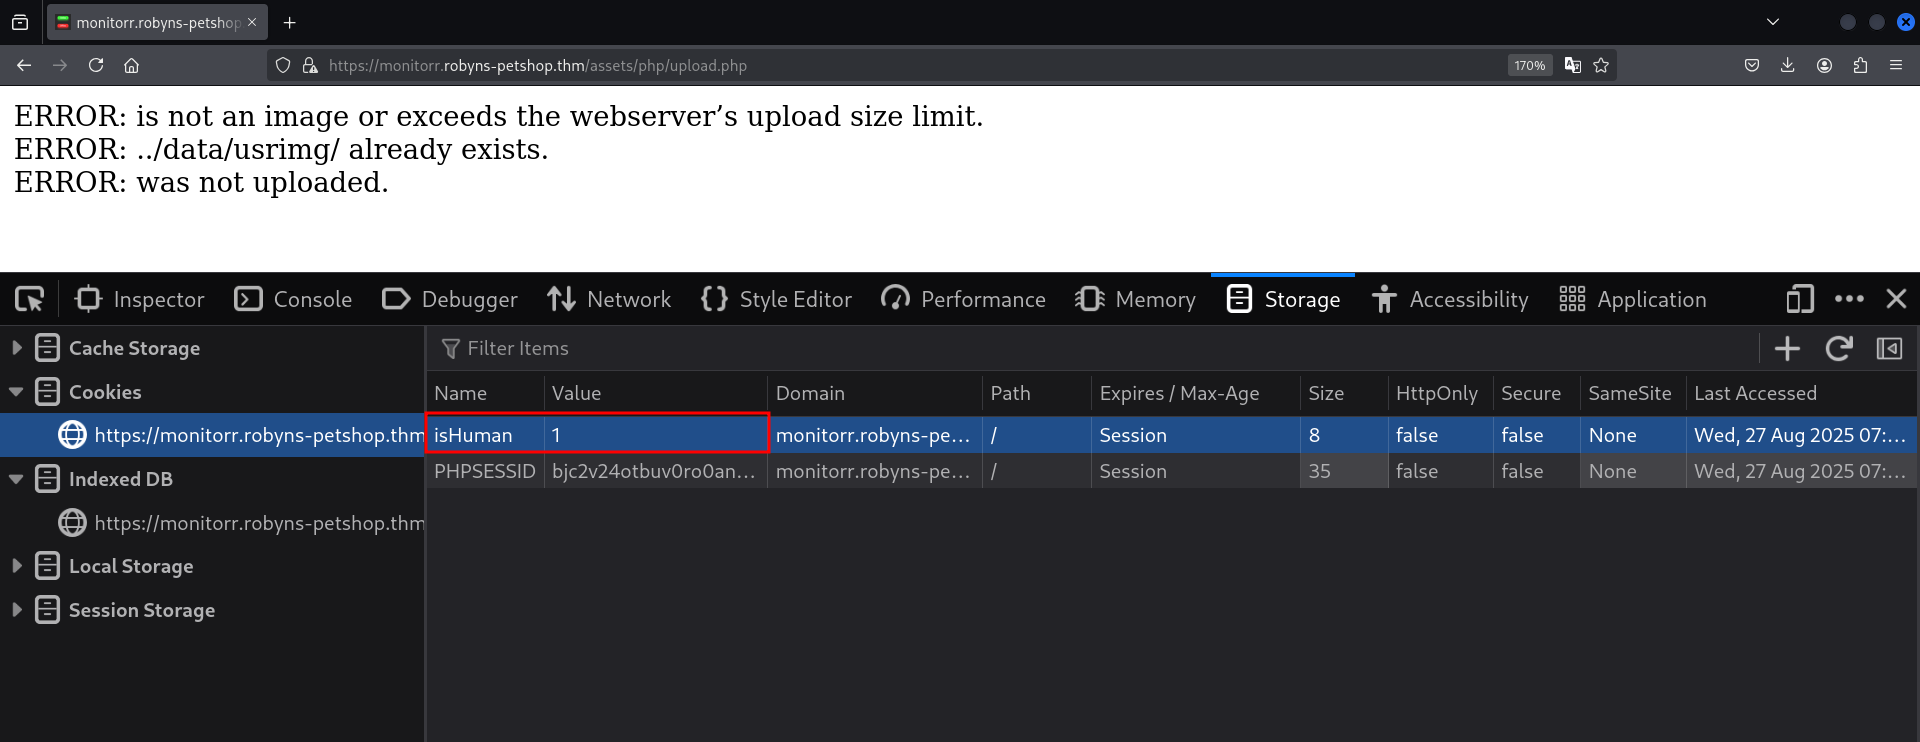Click the add new cookie plus icon

(x=1787, y=348)
